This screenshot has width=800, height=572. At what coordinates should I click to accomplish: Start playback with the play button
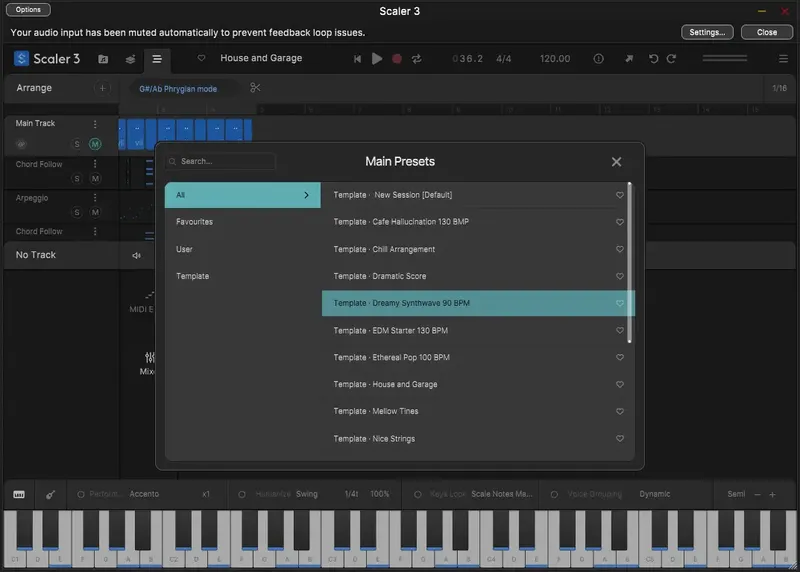point(377,59)
